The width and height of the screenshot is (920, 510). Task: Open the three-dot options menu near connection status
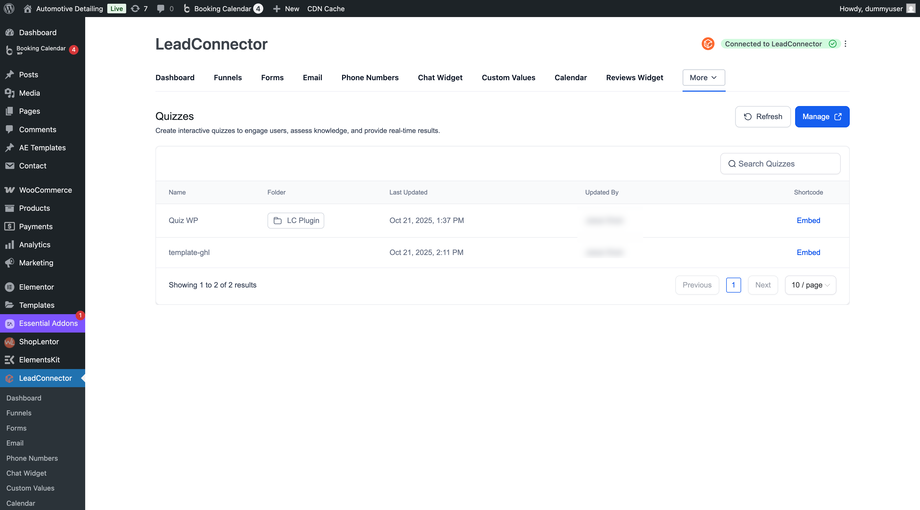pos(845,44)
